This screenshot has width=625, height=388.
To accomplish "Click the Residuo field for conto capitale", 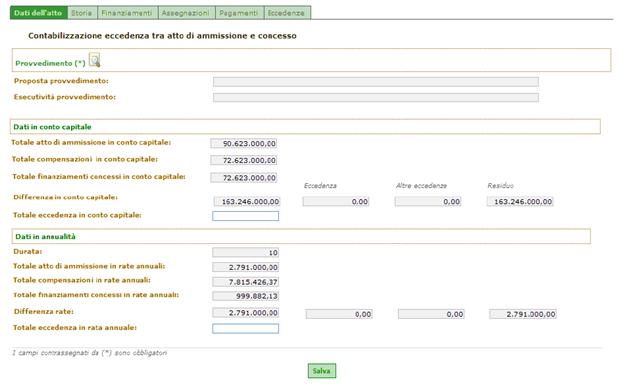I will coord(520,201).
